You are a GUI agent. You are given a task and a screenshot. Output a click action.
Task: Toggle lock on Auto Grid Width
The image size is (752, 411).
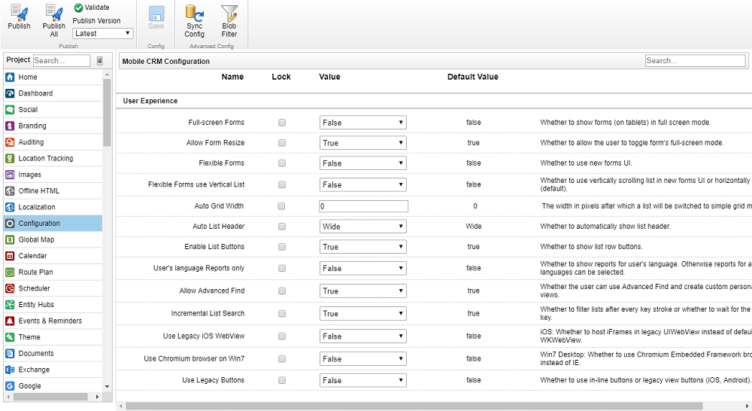[x=282, y=206]
